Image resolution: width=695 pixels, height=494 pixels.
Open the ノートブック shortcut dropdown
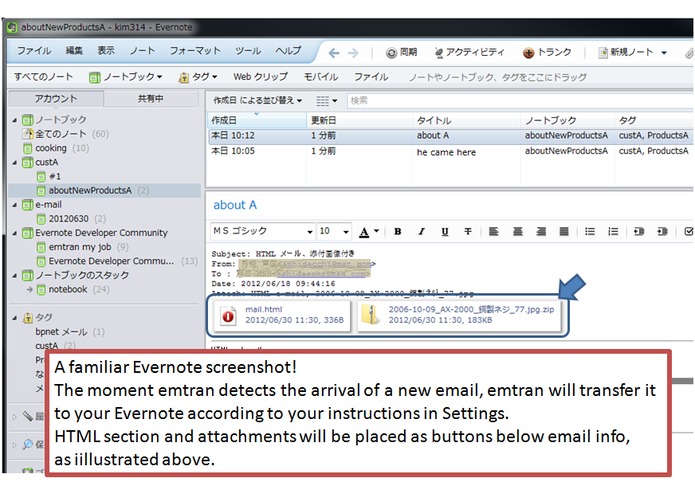125,77
